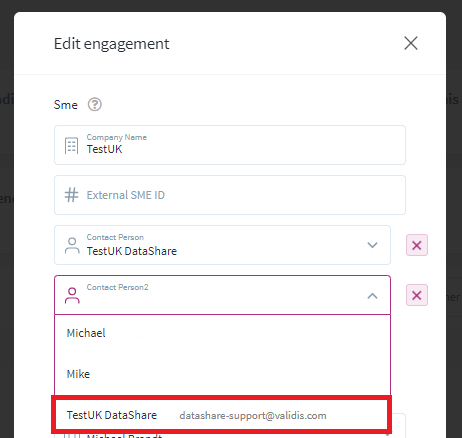Click the Sme section label
The width and height of the screenshot is (462, 438).
click(x=66, y=105)
